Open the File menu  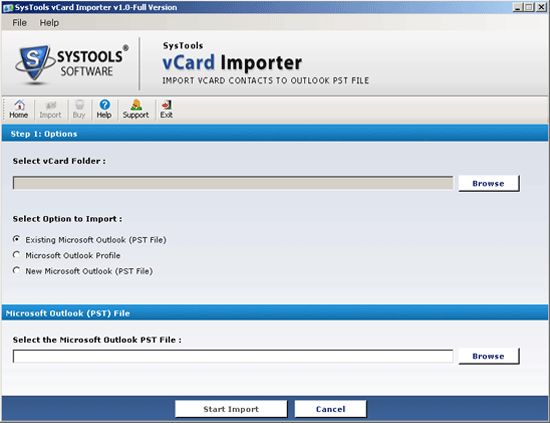(19, 23)
